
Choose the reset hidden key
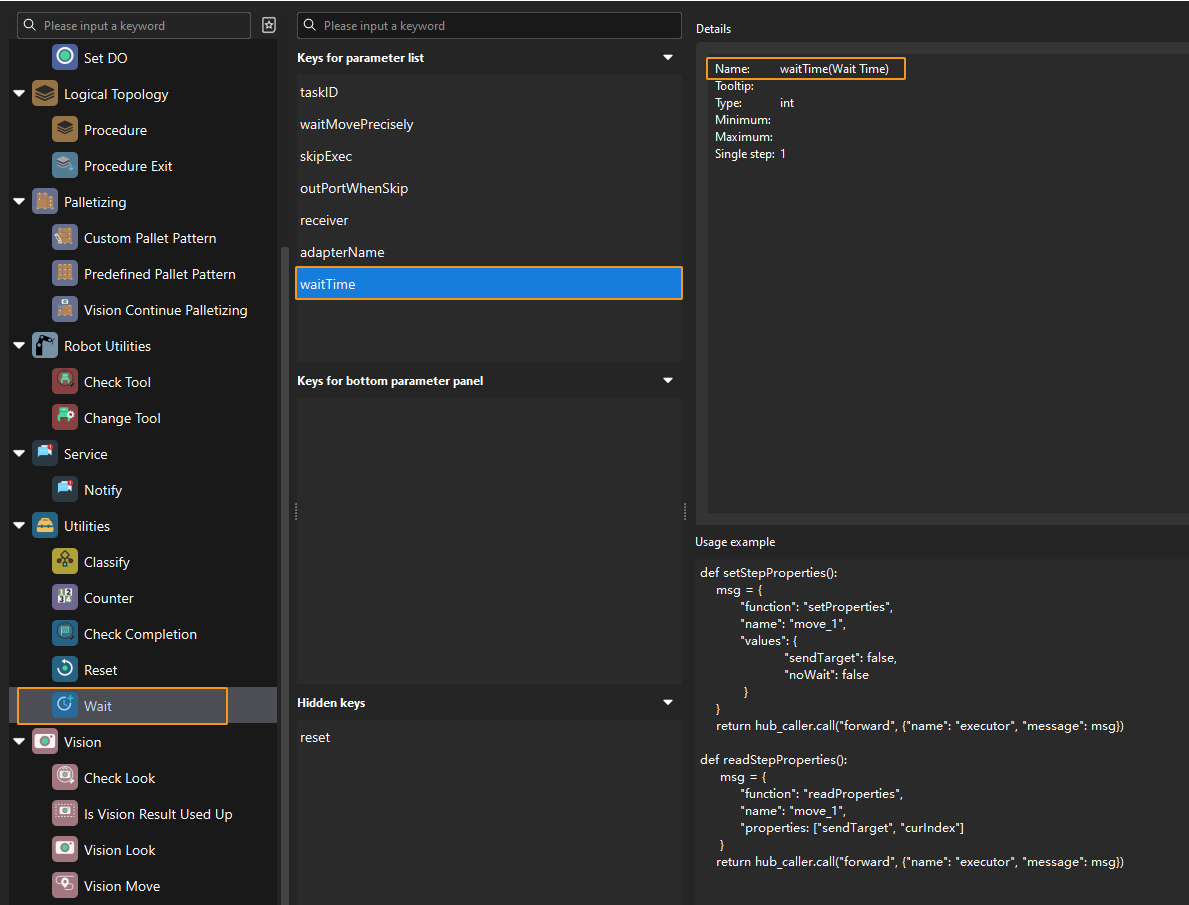point(315,737)
